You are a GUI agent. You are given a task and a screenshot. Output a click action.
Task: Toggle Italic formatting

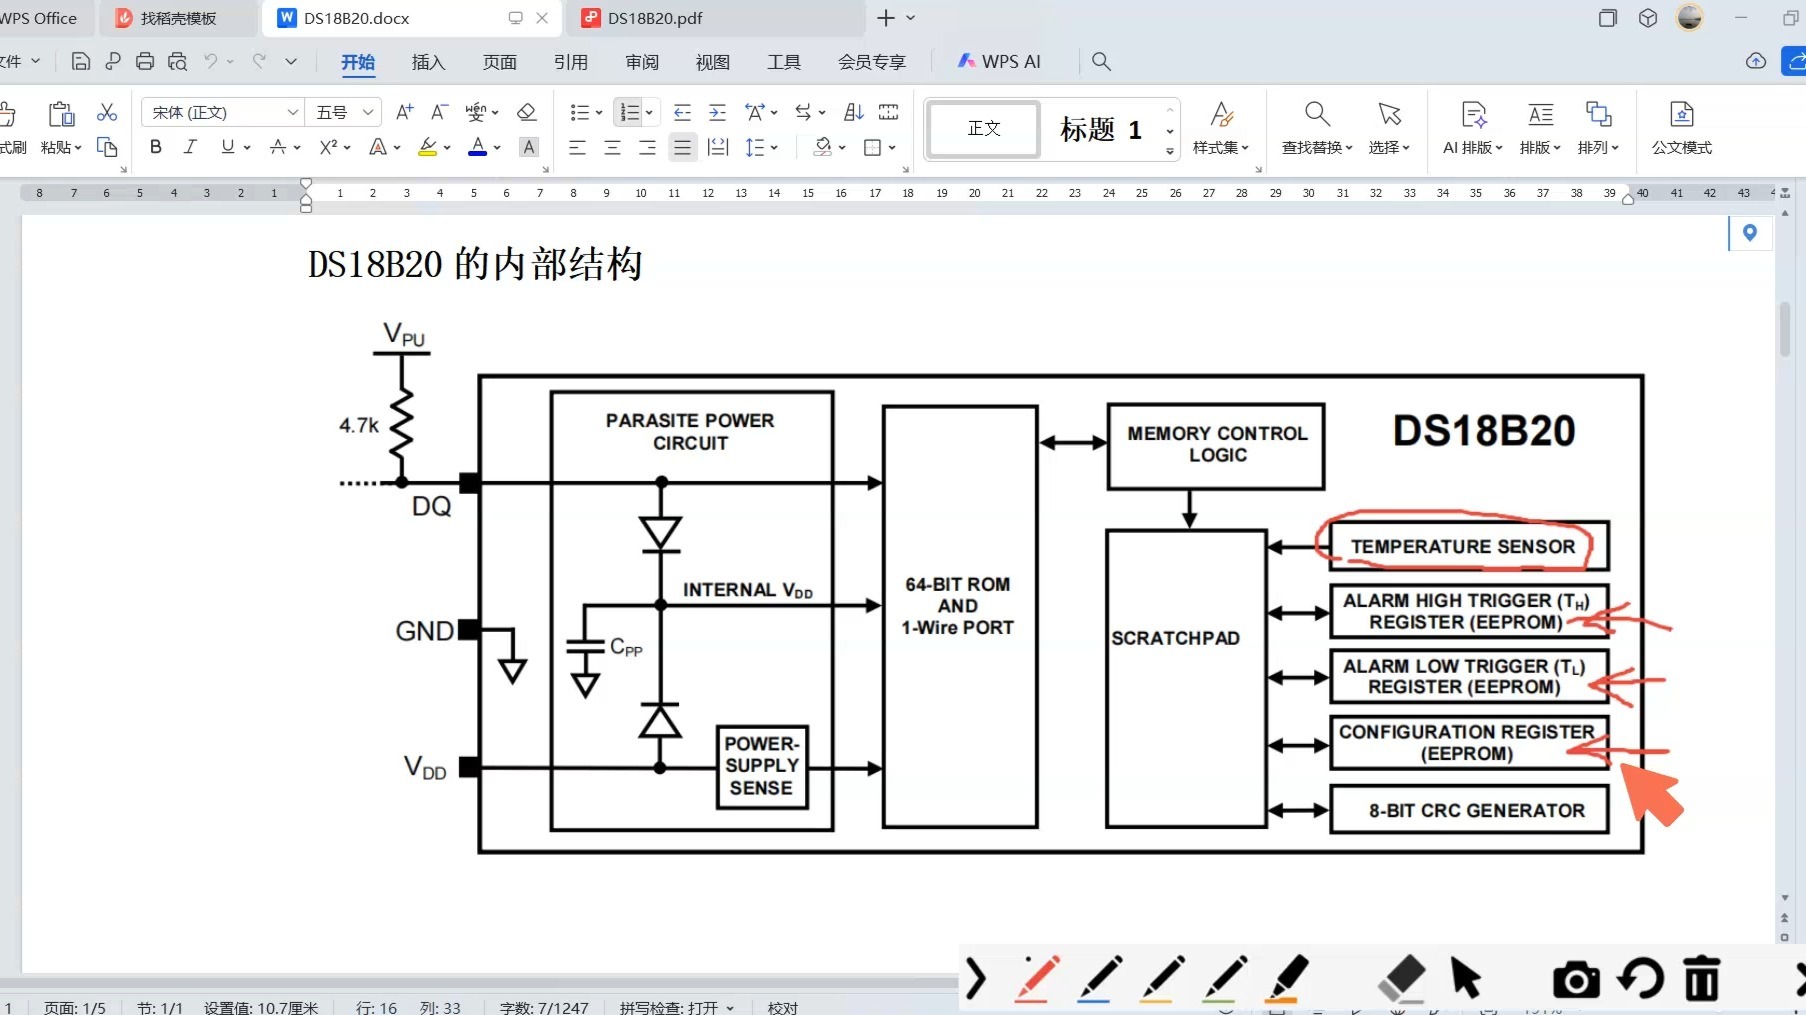pyautogui.click(x=190, y=147)
